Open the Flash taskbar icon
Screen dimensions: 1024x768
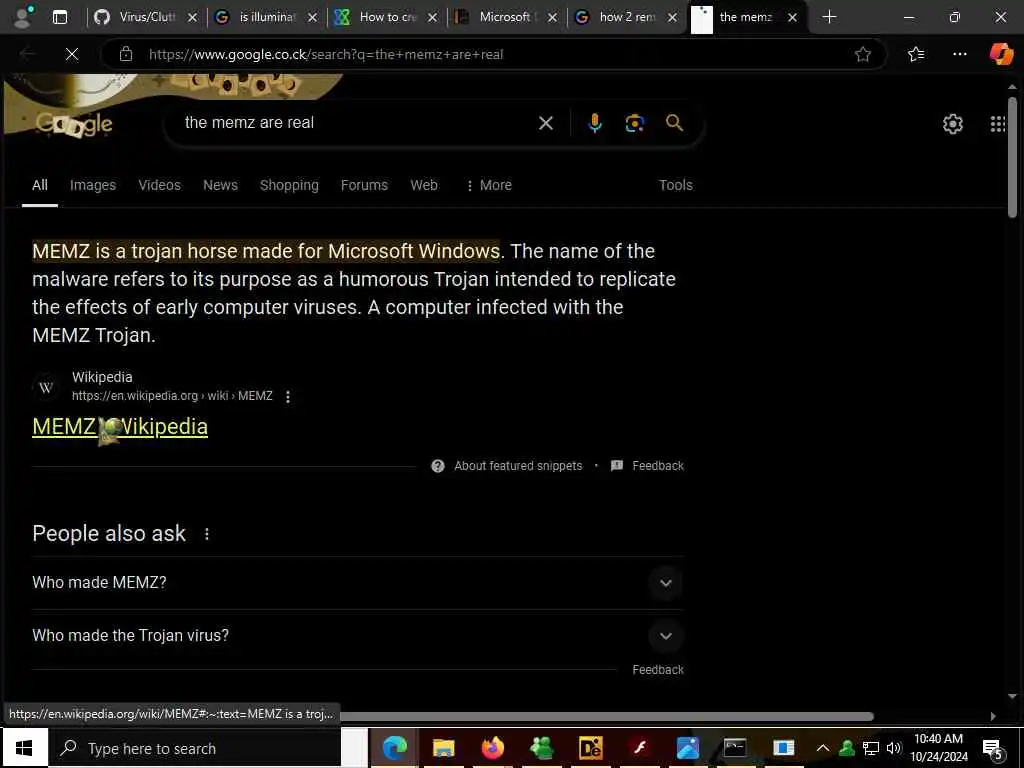point(639,748)
